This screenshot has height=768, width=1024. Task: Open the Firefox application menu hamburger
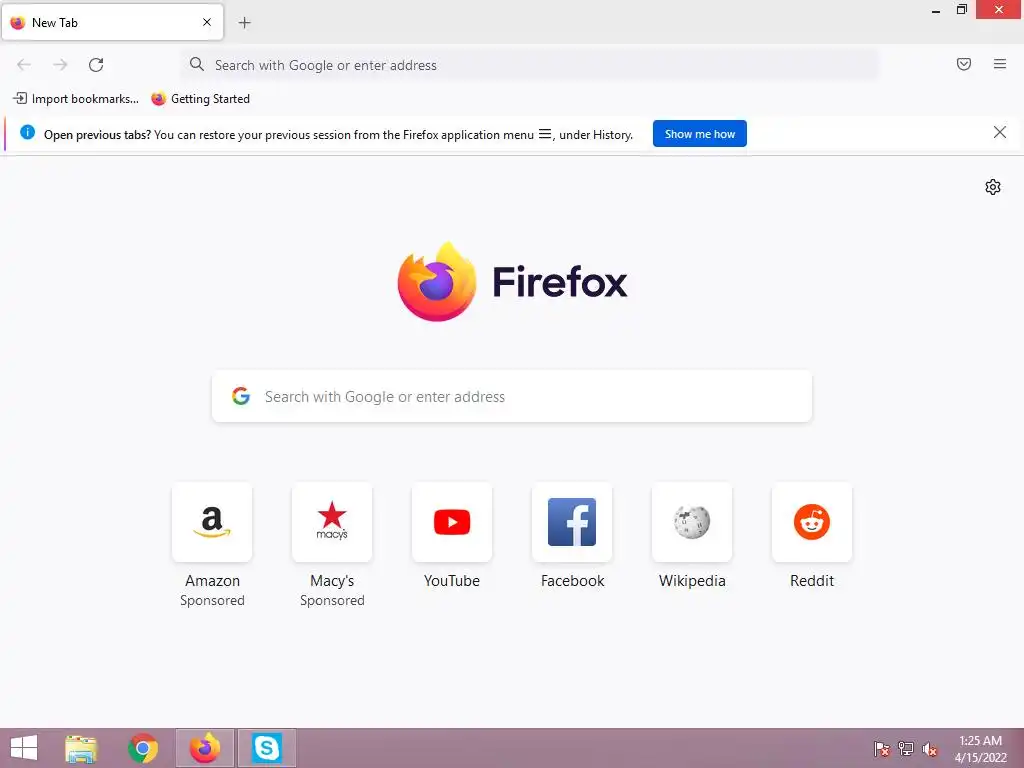1000,64
